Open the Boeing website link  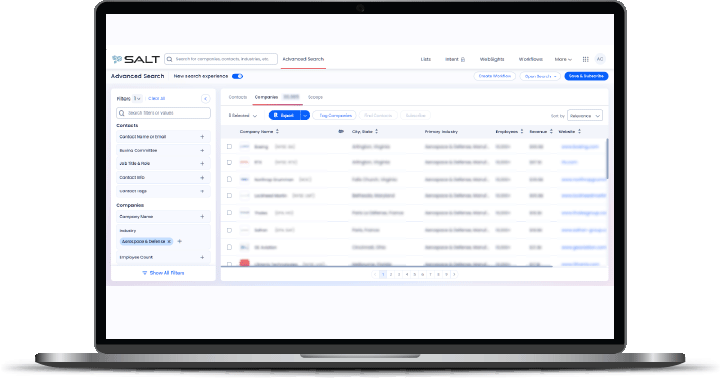580,147
